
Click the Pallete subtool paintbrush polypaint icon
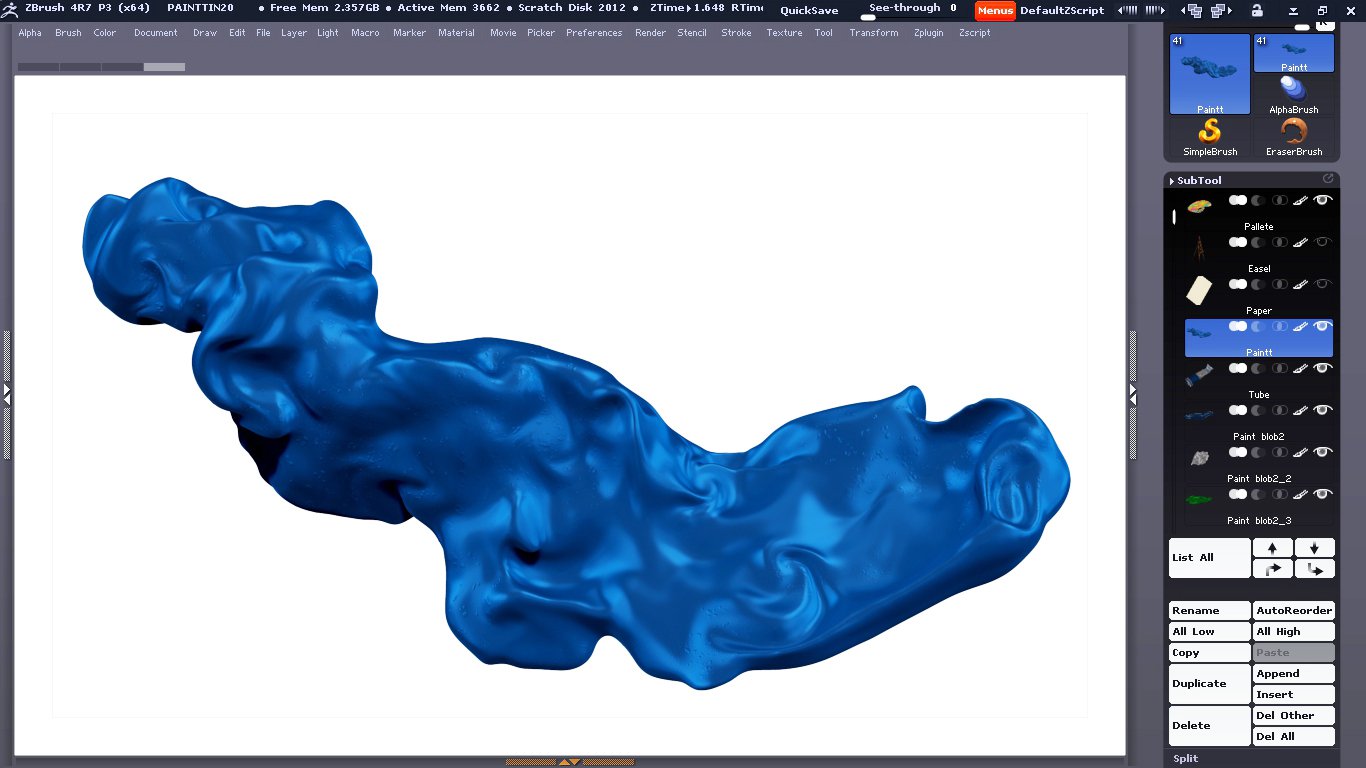(1300, 201)
